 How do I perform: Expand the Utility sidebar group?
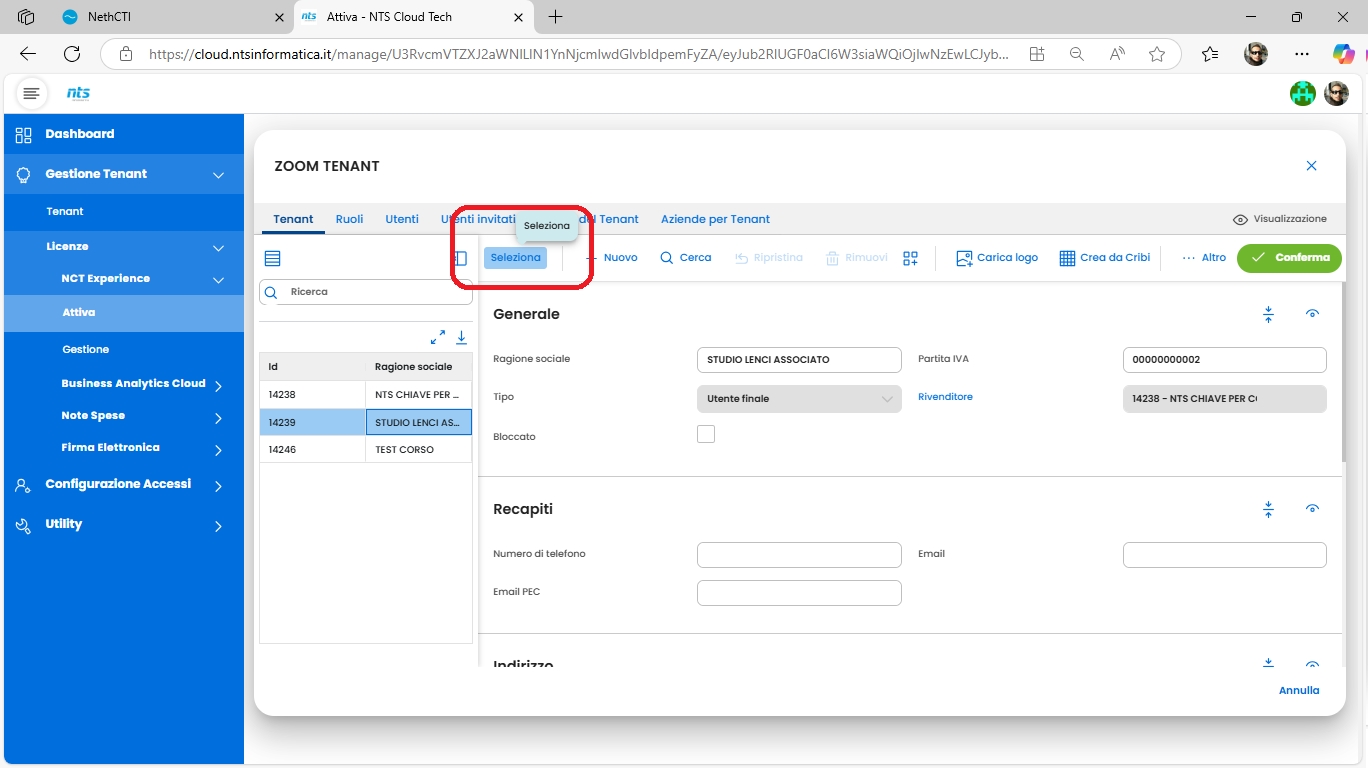click(218, 526)
